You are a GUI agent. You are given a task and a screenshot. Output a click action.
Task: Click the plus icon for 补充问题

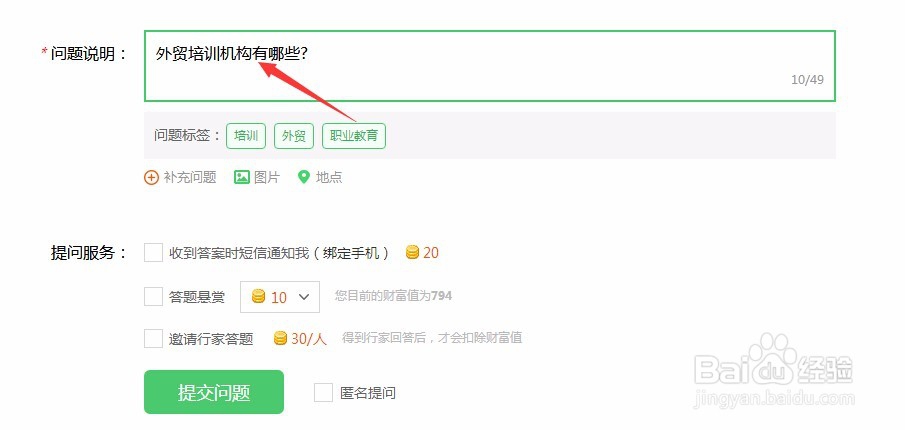[151, 177]
